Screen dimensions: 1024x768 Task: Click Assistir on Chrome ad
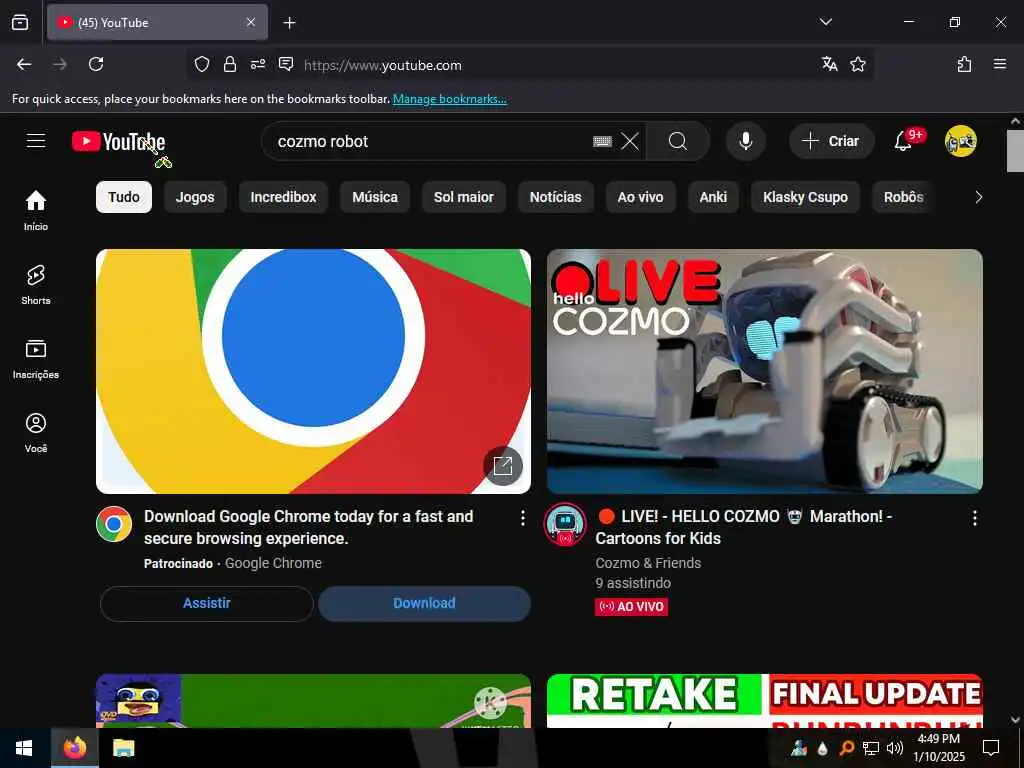point(207,603)
